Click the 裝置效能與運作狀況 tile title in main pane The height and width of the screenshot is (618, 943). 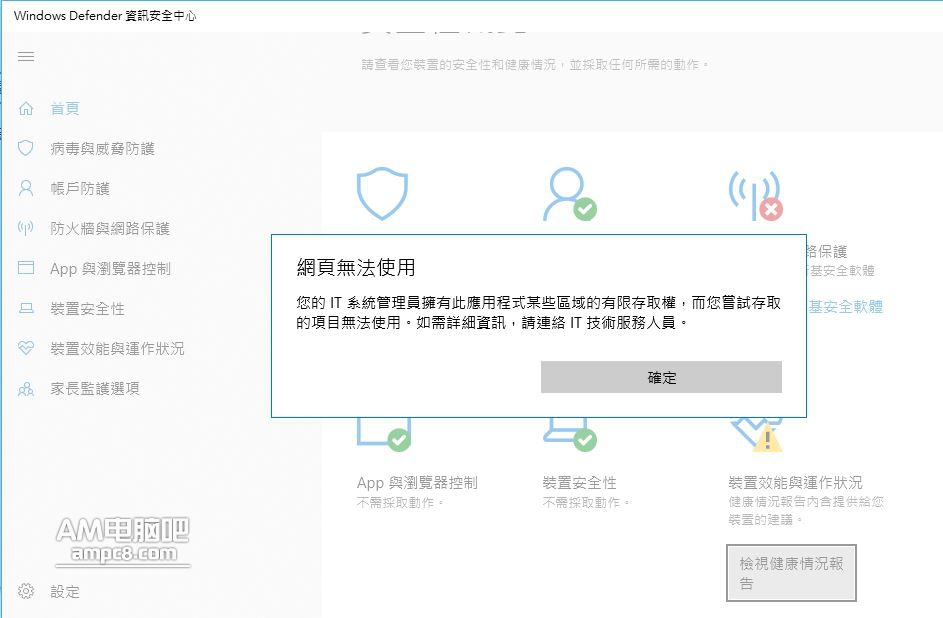(795, 483)
